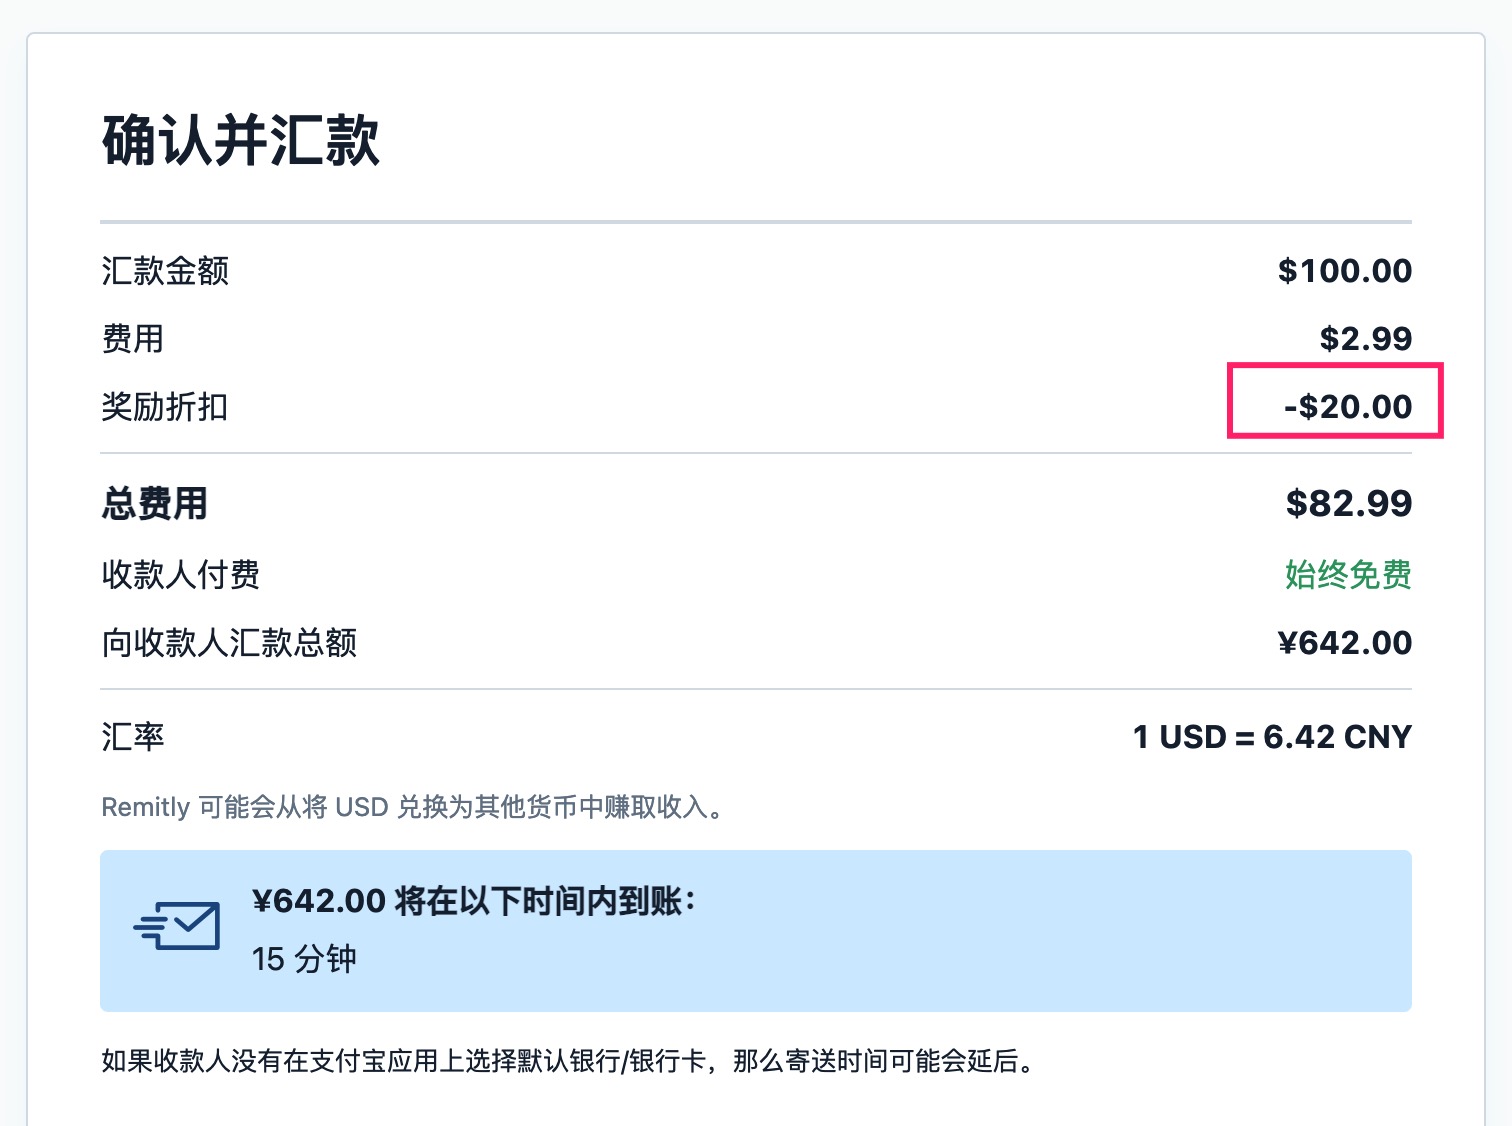The width and height of the screenshot is (1512, 1126).
Task: Click the 奖励折扣 row label
Action: [x=164, y=407]
